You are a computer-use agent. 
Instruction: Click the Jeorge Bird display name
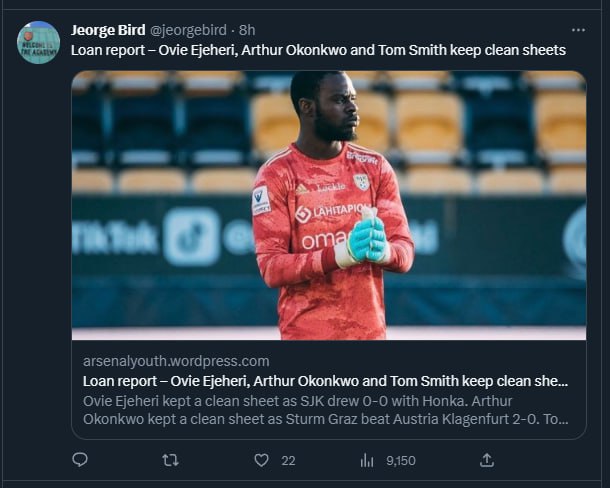(109, 30)
